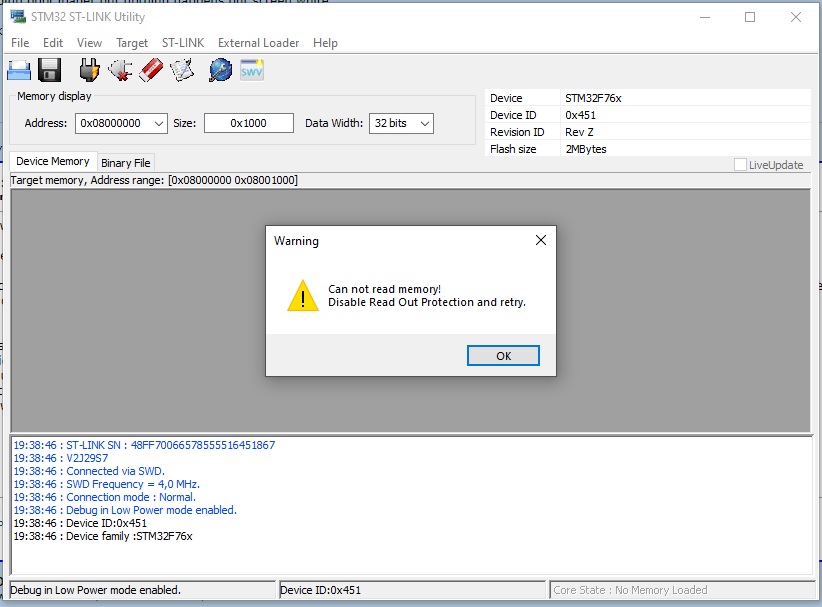Click the ST-LINK SN log line
Image resolution: width=822 pixels, height=607 pixels.
click(144, 445)
